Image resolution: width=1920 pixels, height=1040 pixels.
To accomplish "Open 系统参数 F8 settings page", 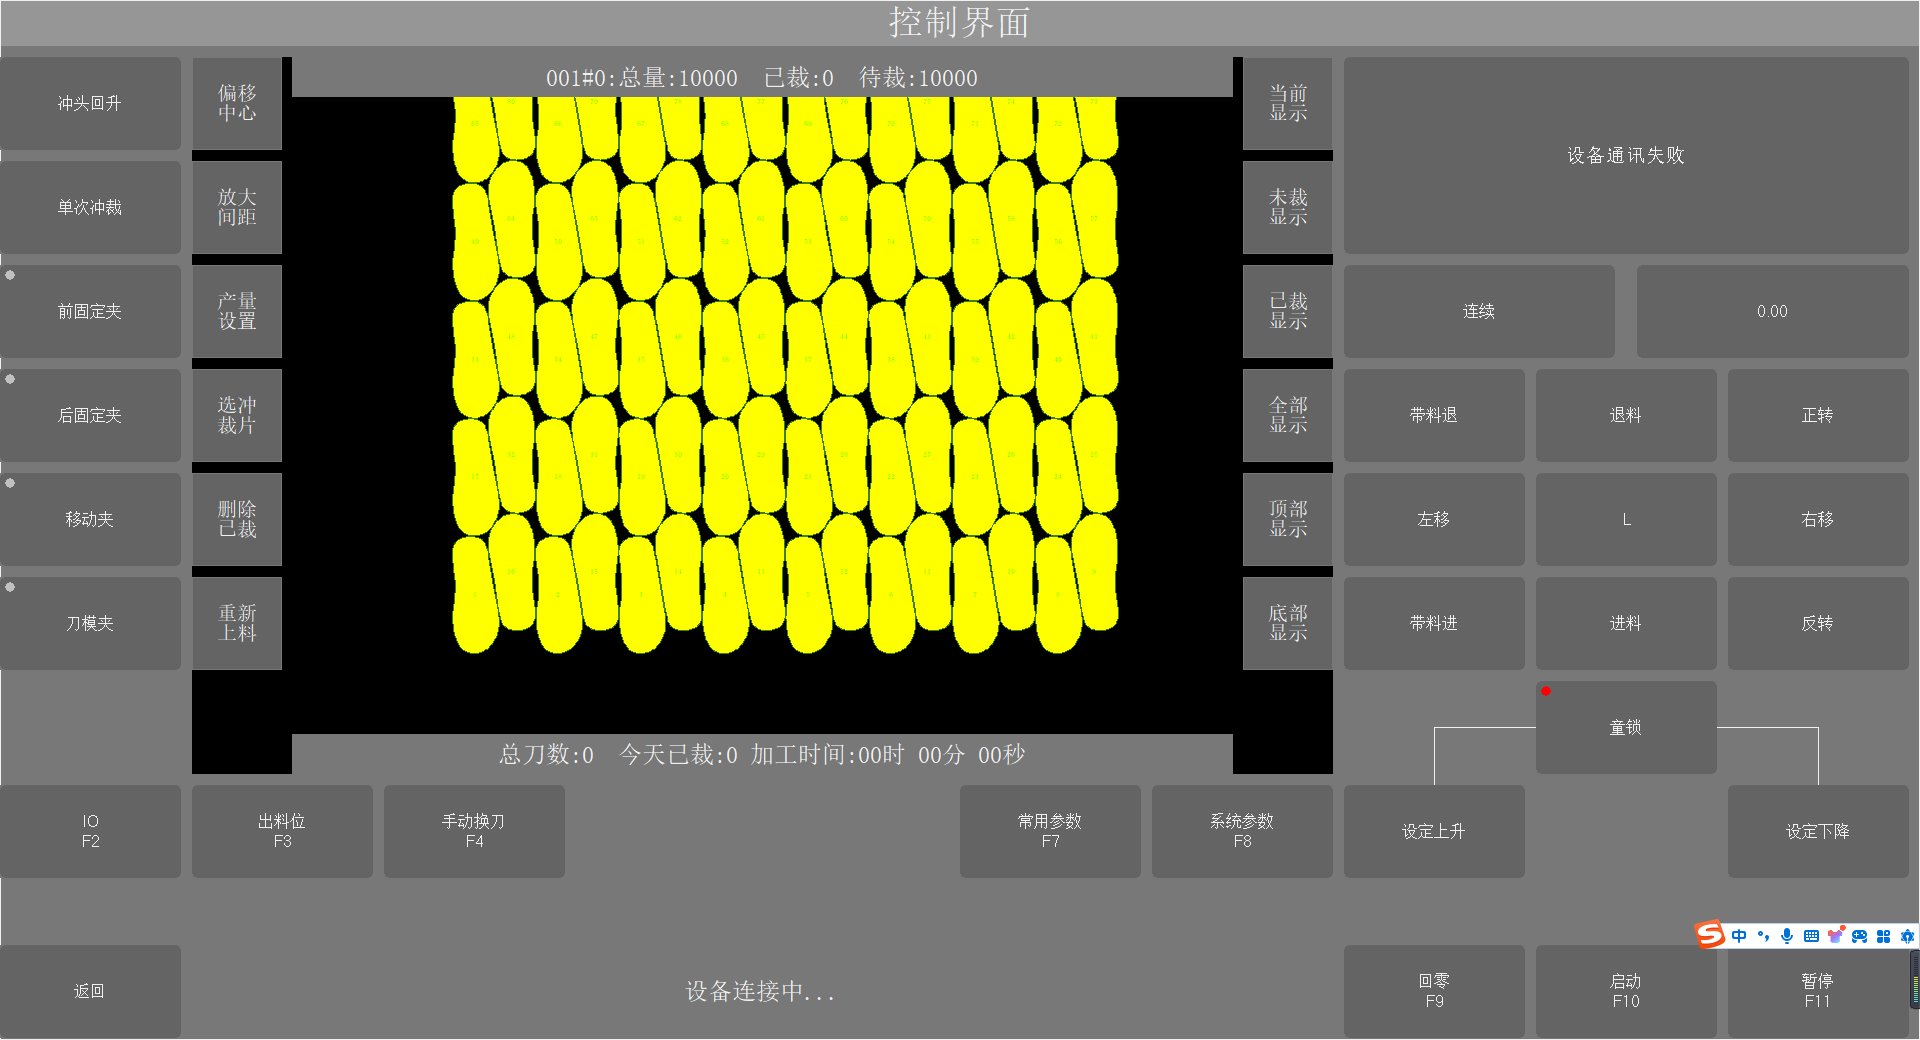I will pos(1242,831).
